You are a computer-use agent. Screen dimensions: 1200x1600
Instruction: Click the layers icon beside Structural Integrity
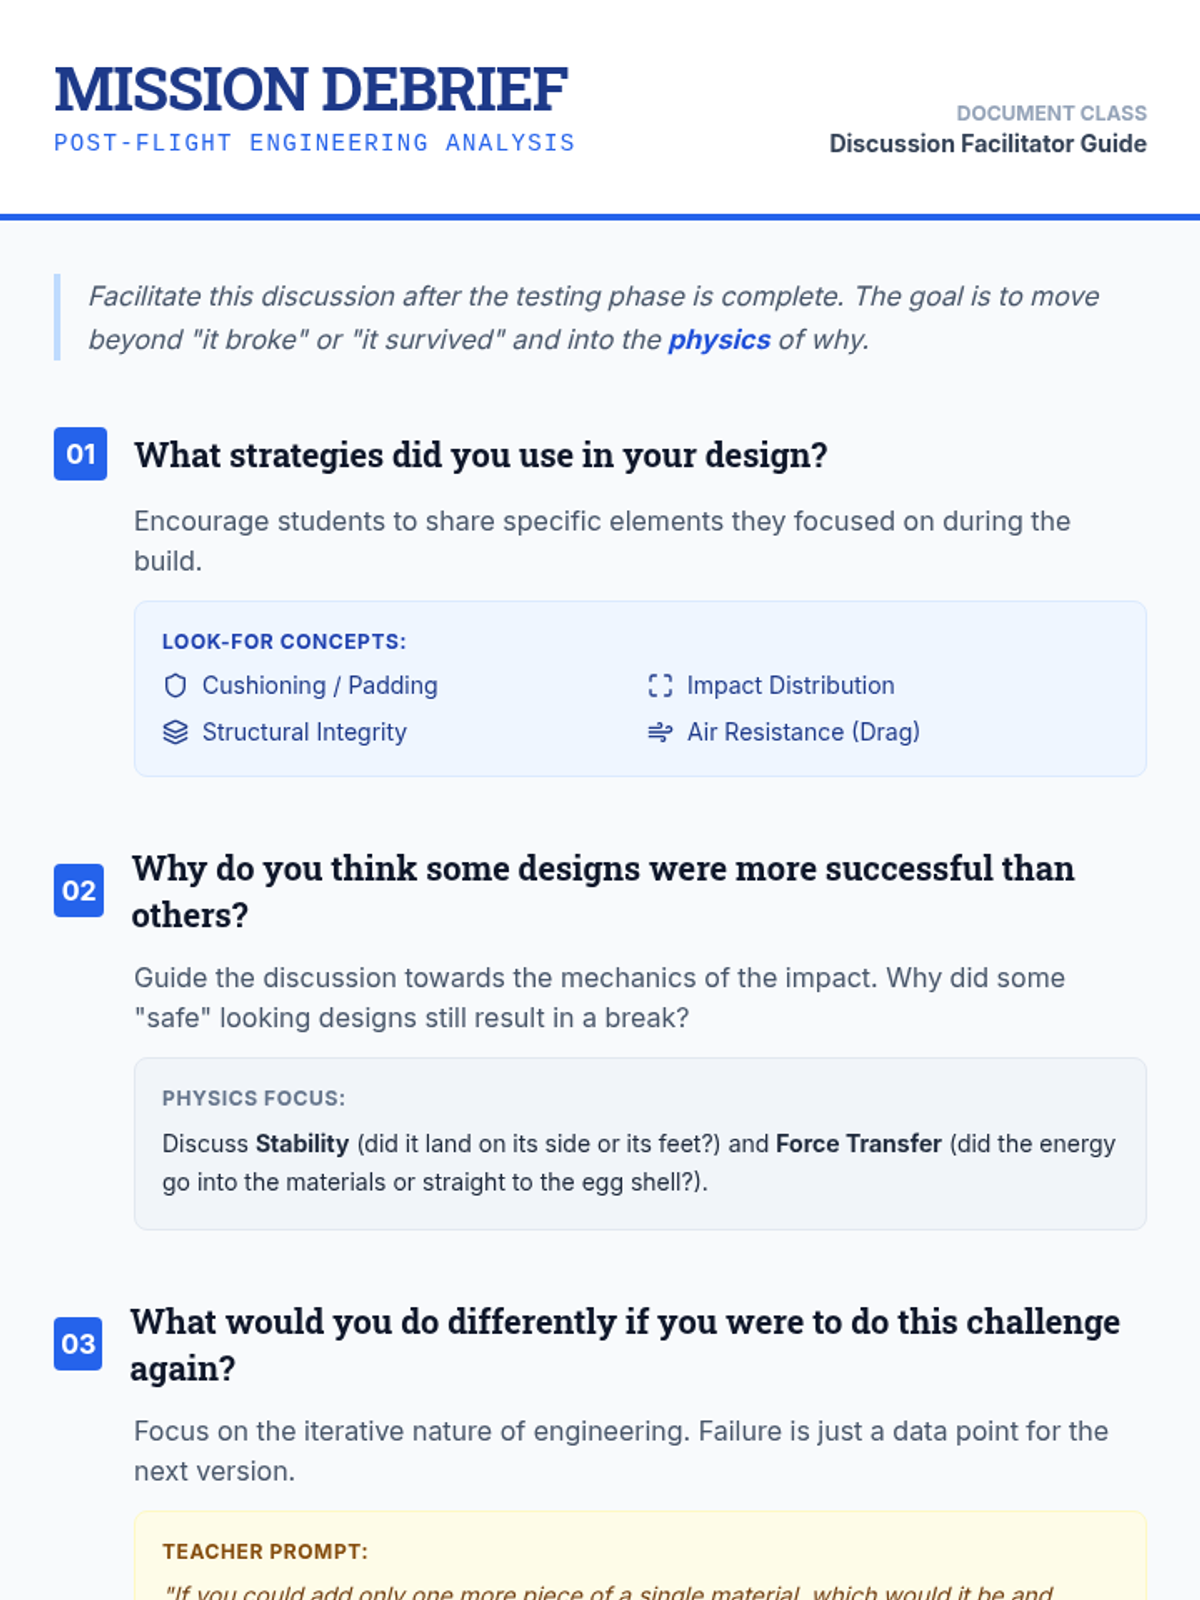(175, 732)
